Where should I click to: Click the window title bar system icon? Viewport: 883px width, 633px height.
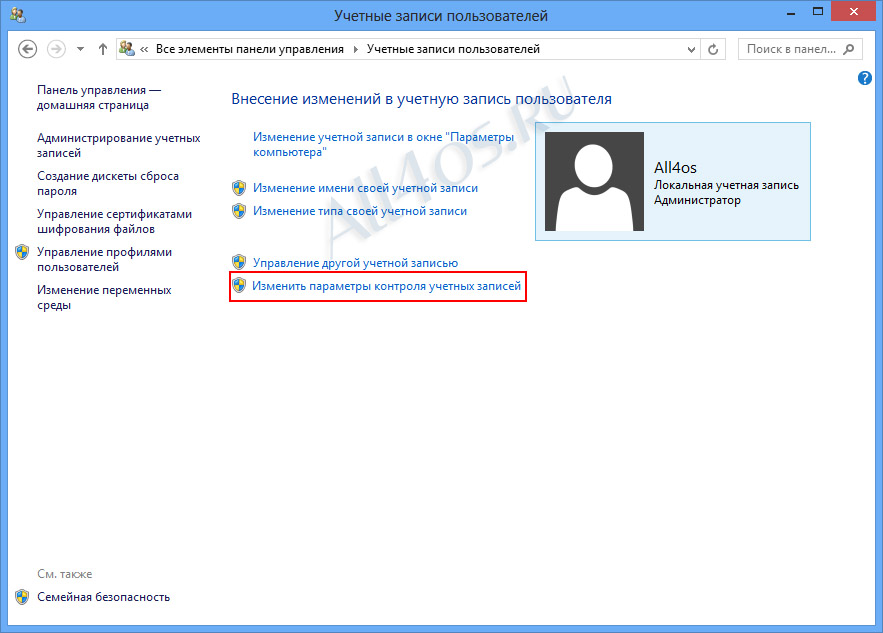18,15
